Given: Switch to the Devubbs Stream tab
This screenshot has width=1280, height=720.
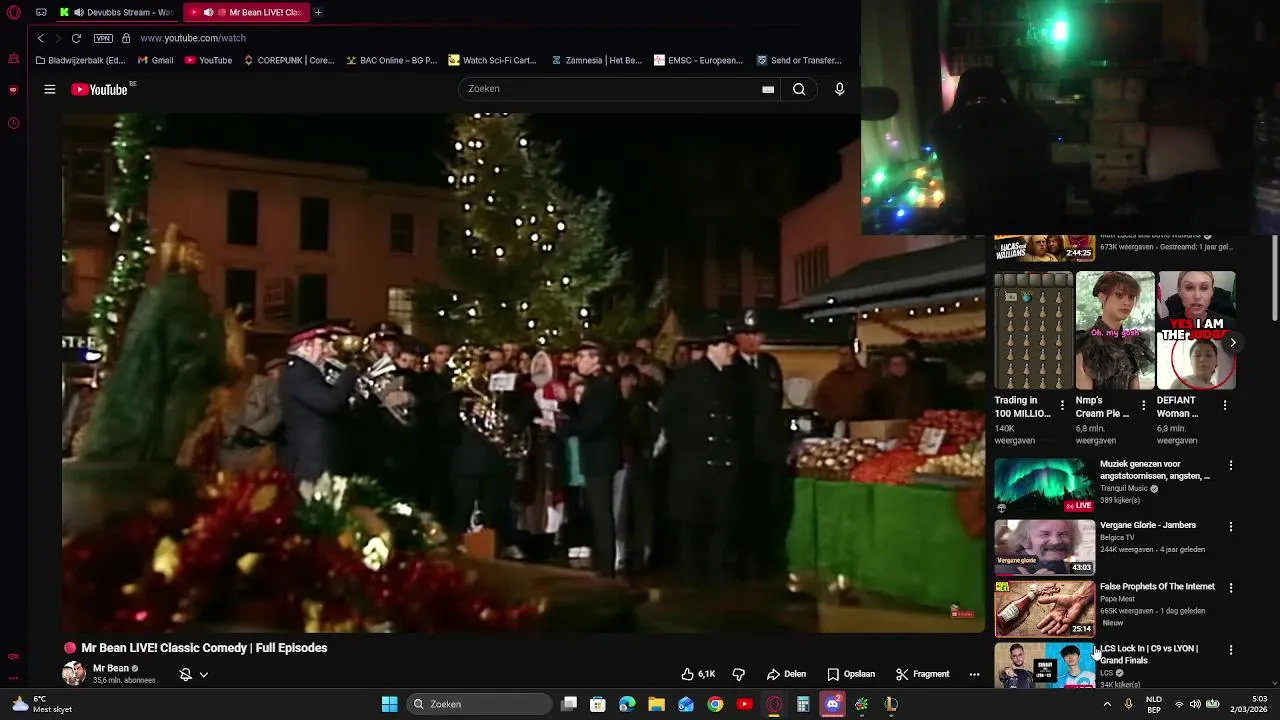Looking at the screenshot, I should pyautogui.click(x=116, y=12).
